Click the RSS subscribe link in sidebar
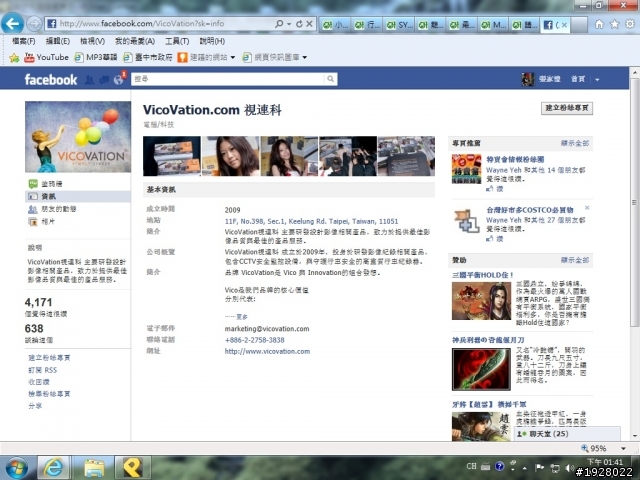Image resolution: width=640 pixels, height=480 pixels. coord(42,370)
